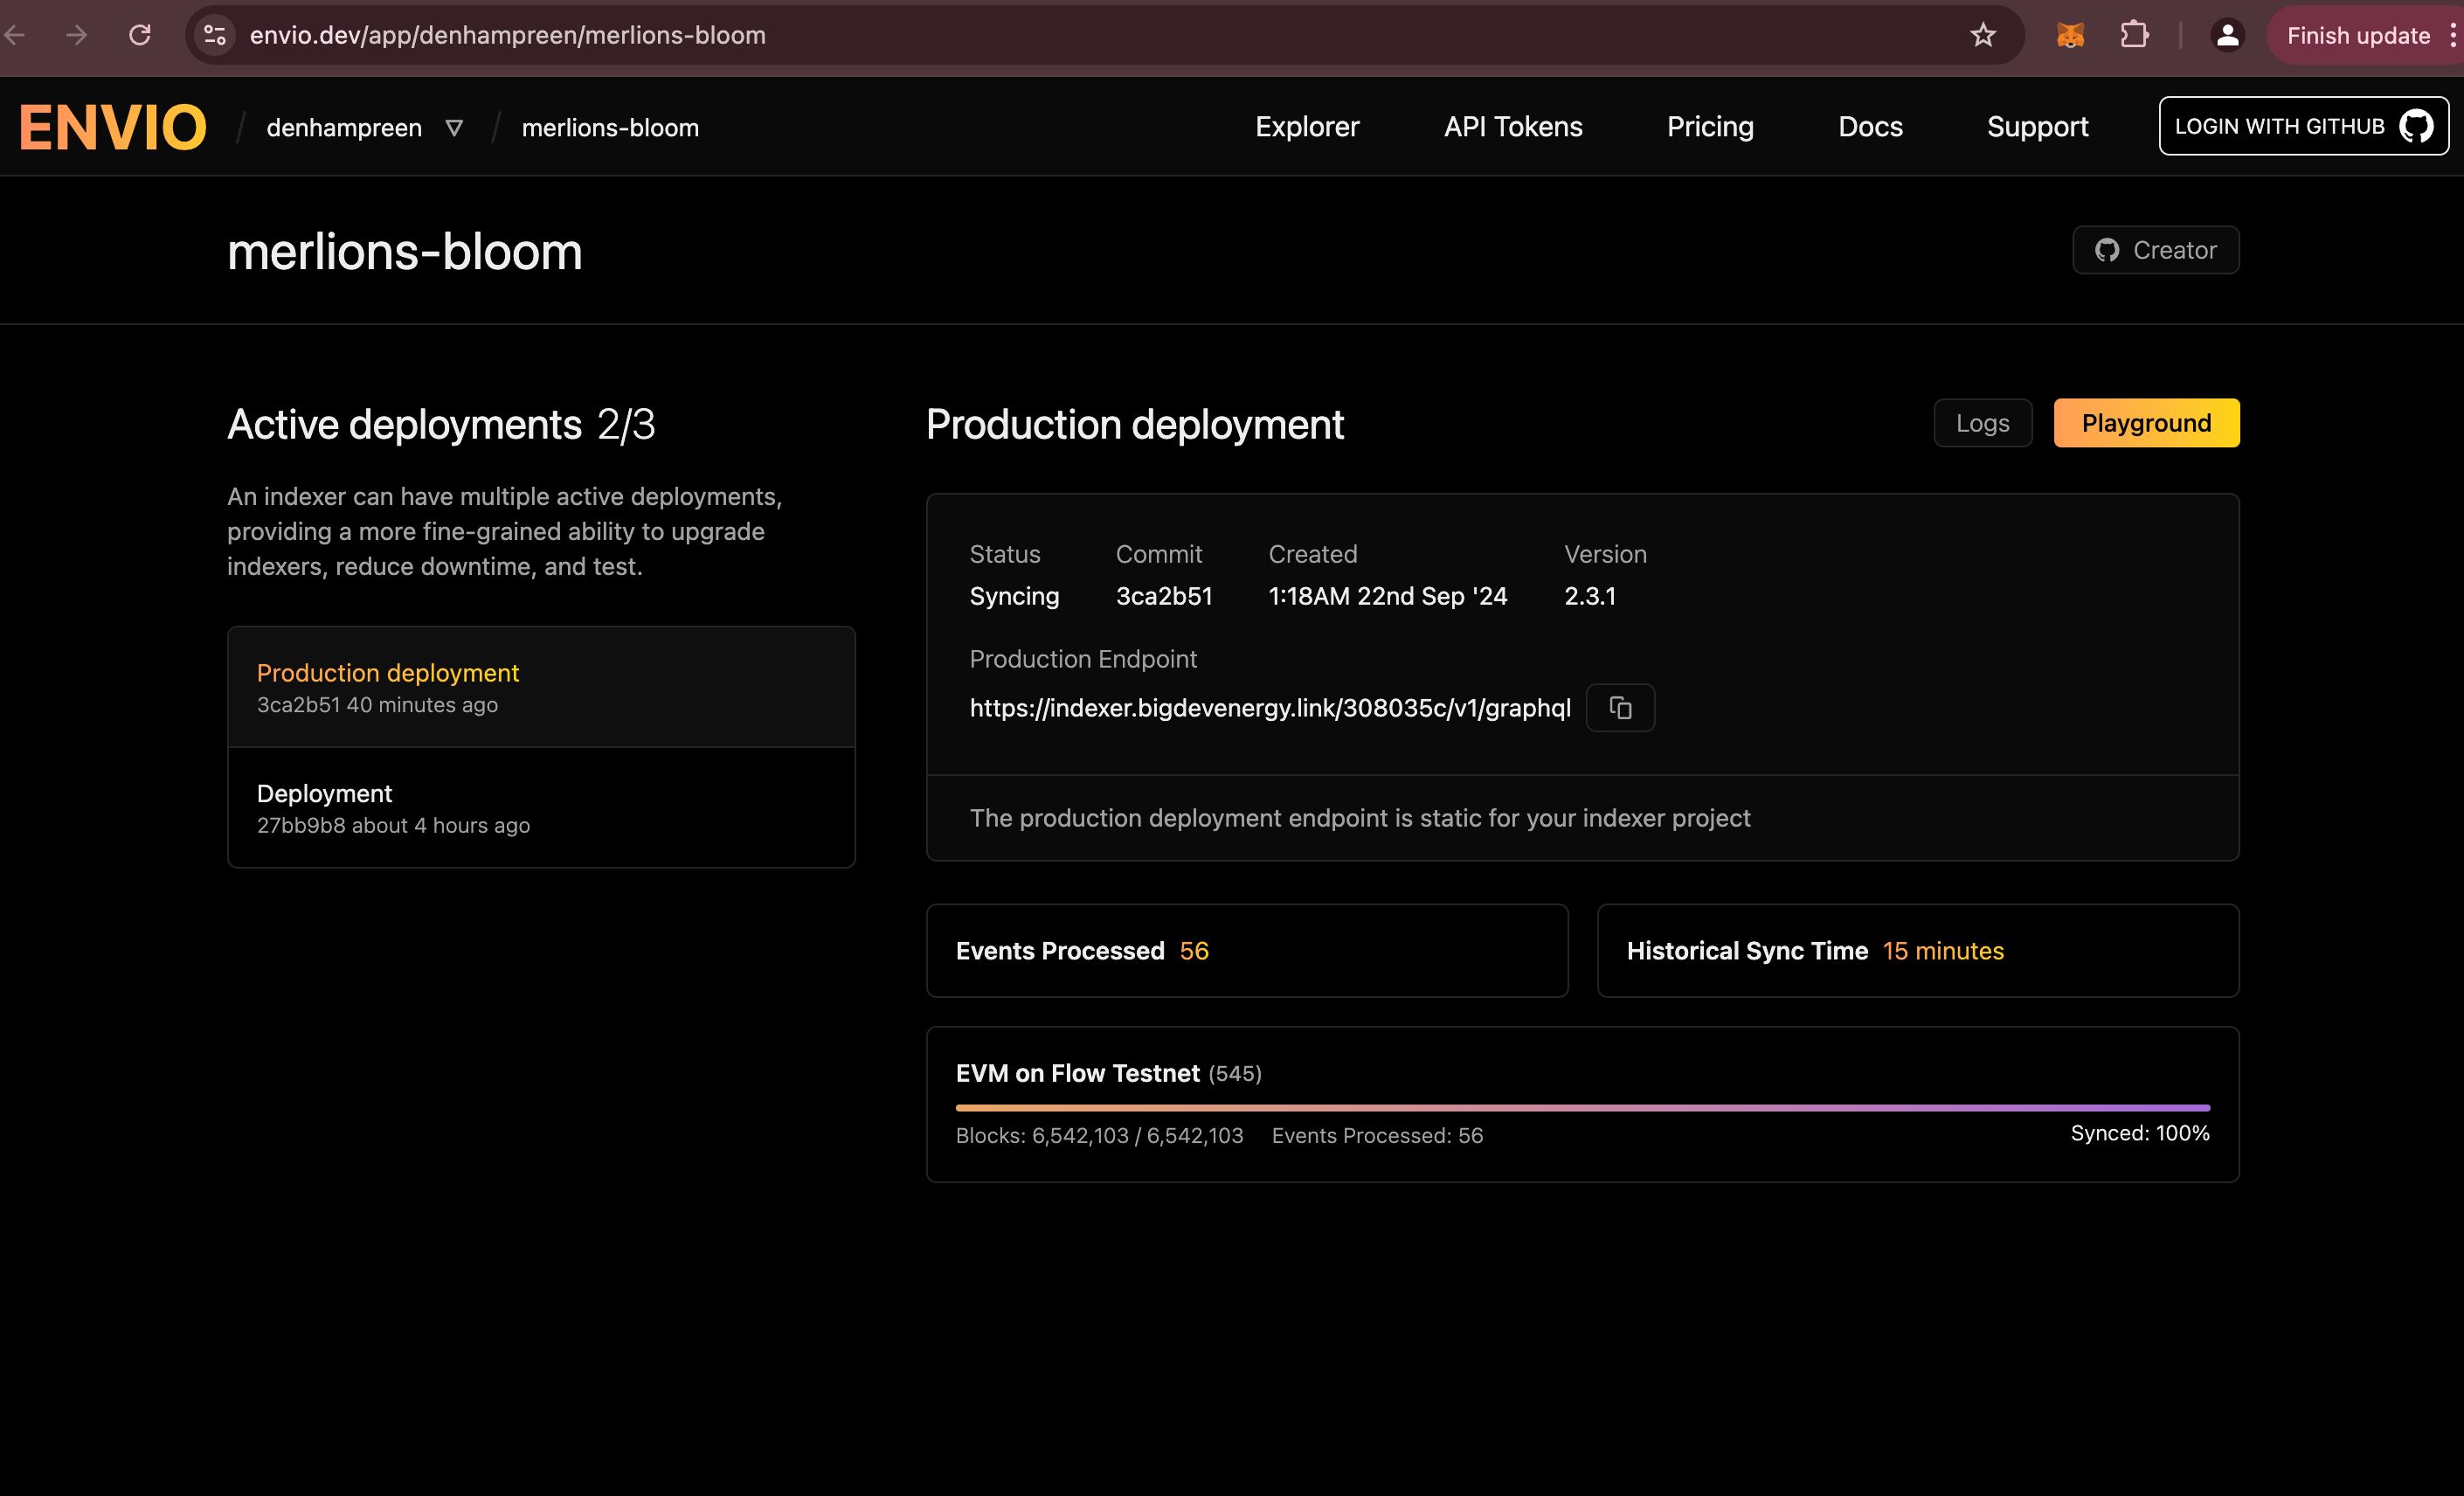This screenshot has width=2464, height=1496.
Task: Click the Finish update button
Action: click(x=2358, y=36)
